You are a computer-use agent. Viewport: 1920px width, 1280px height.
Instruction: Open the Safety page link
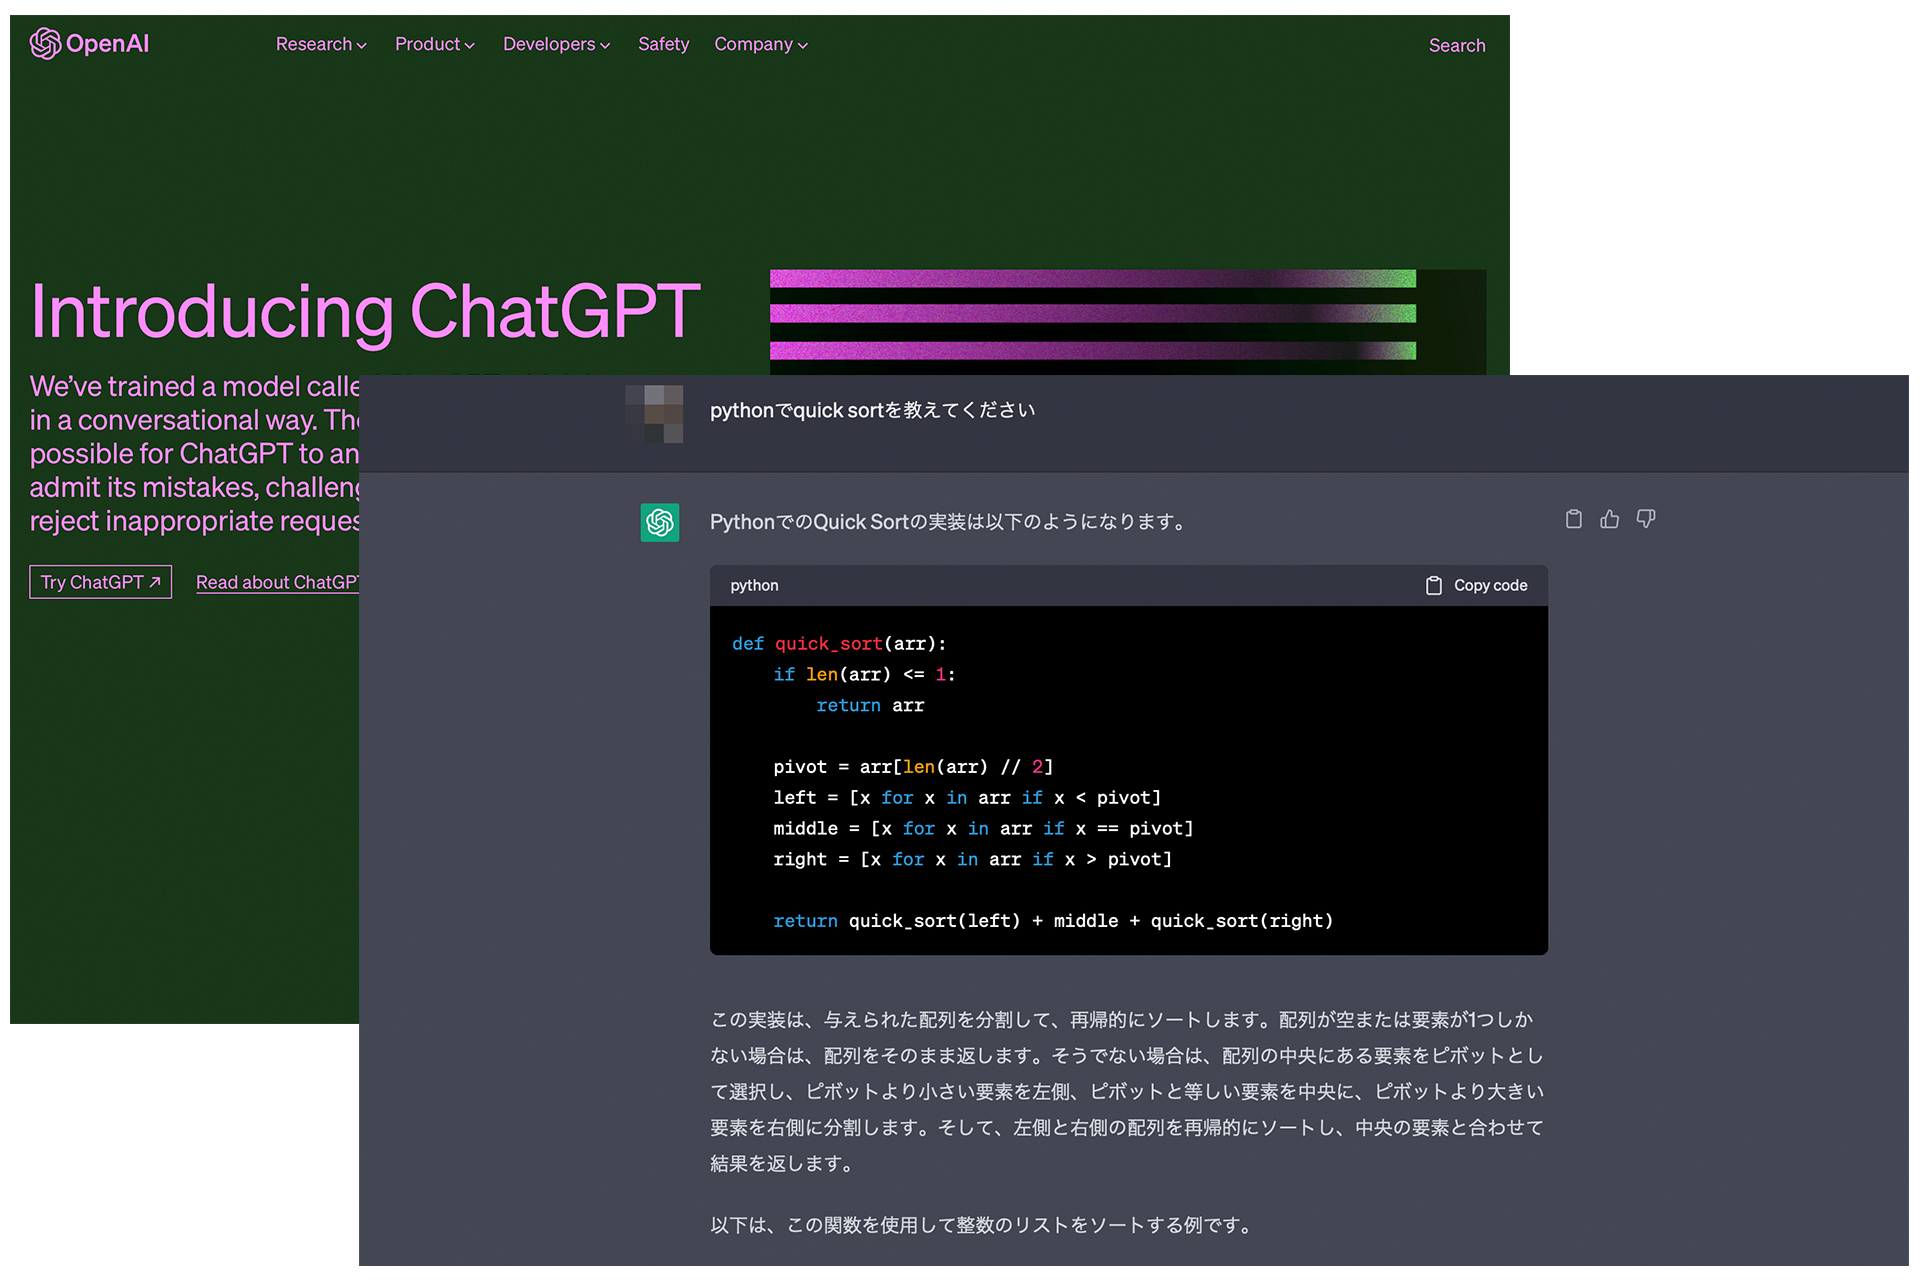coord(663,44)
